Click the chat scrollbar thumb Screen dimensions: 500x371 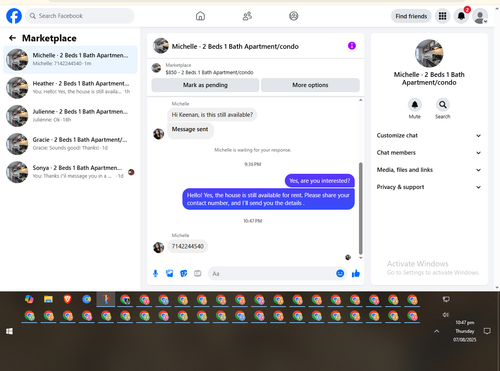(360, 208)
